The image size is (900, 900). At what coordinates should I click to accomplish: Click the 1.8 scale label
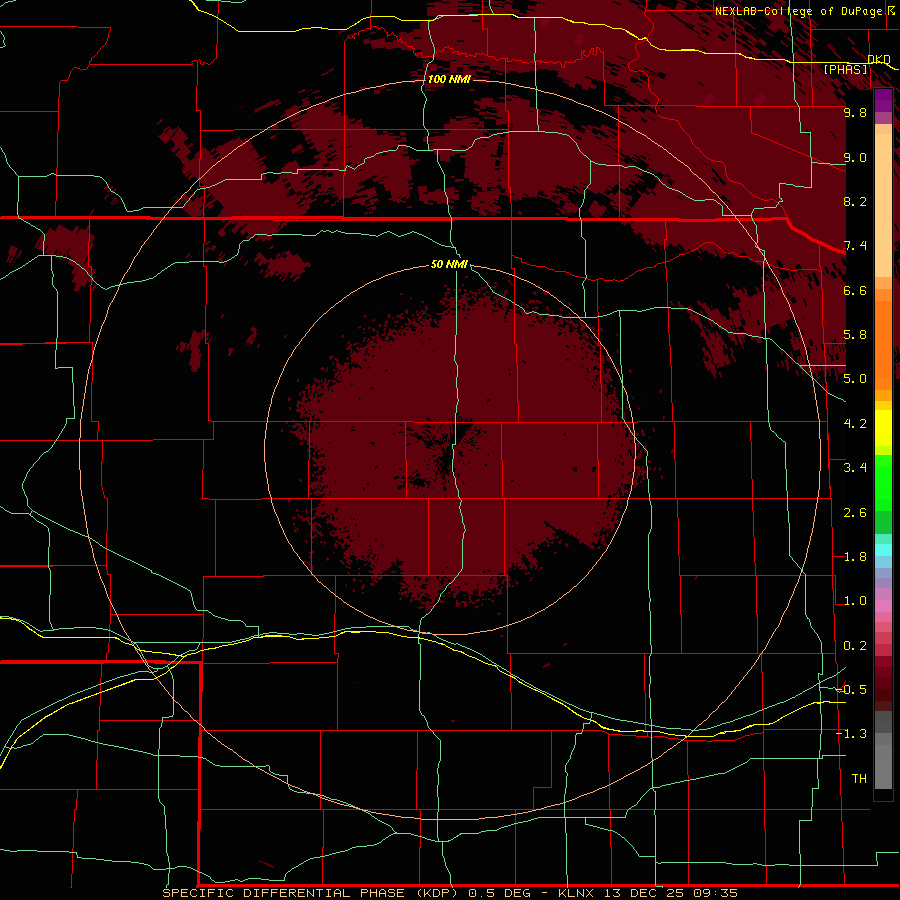click(855, 557)
